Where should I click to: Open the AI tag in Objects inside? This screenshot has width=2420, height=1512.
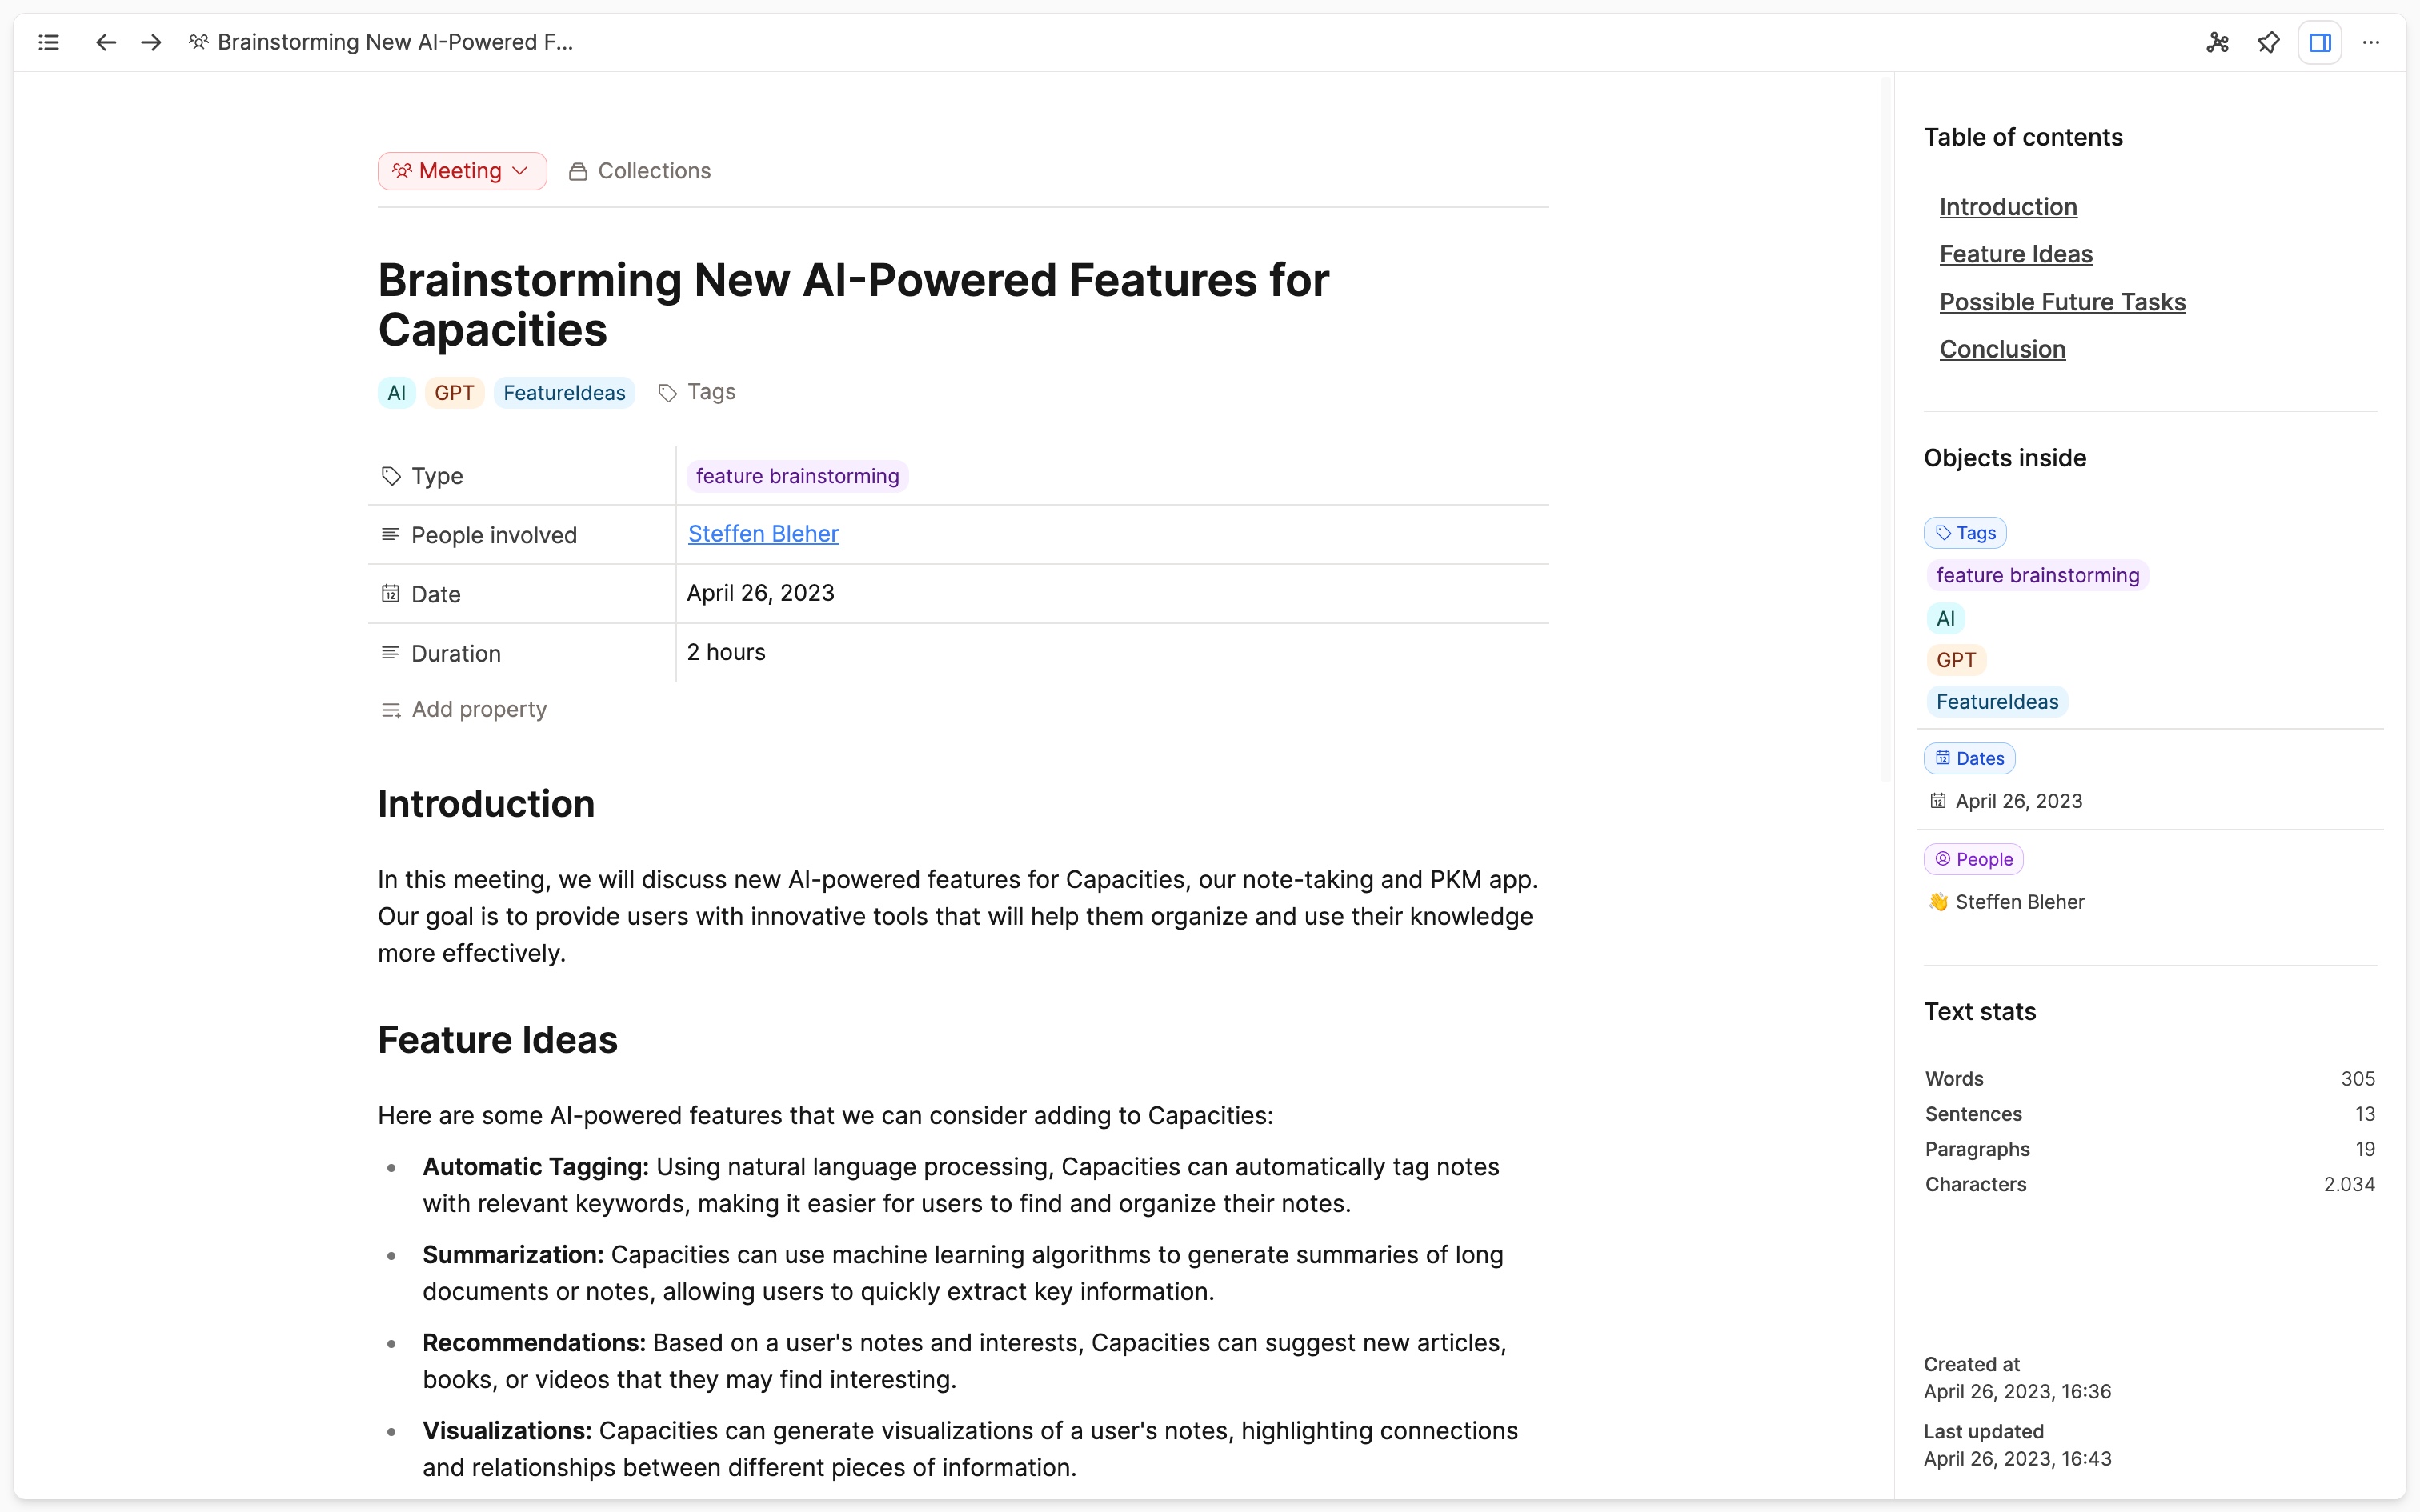(1945, 618)
